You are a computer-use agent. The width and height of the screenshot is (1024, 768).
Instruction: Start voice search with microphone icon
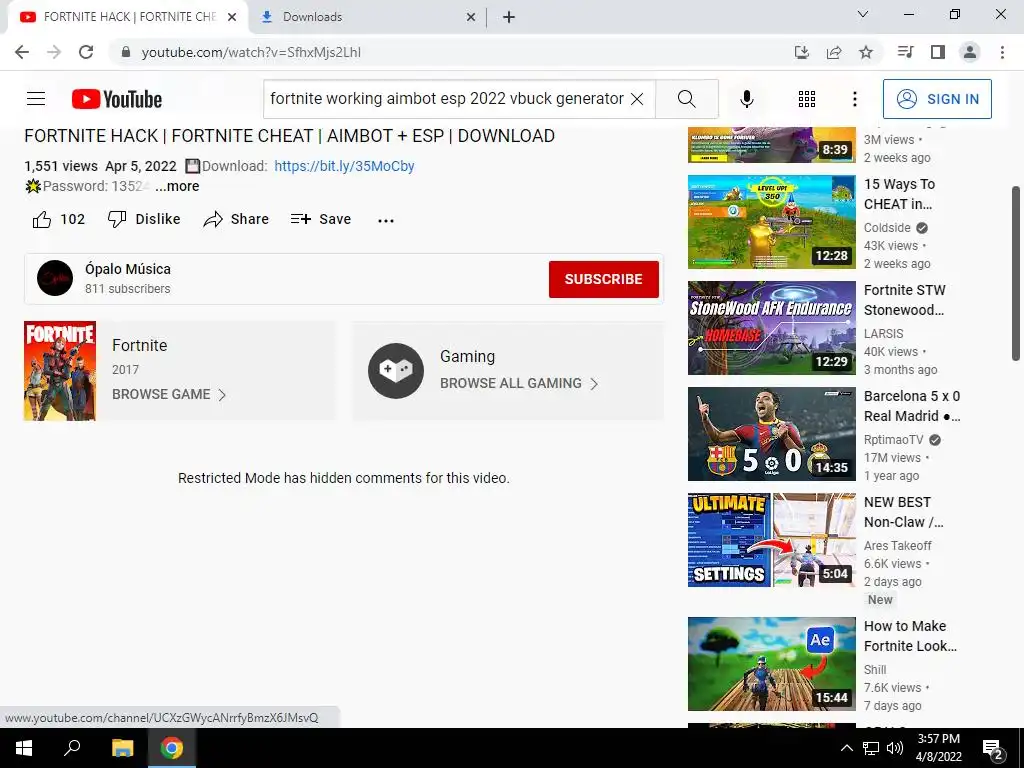coord(746,99)
